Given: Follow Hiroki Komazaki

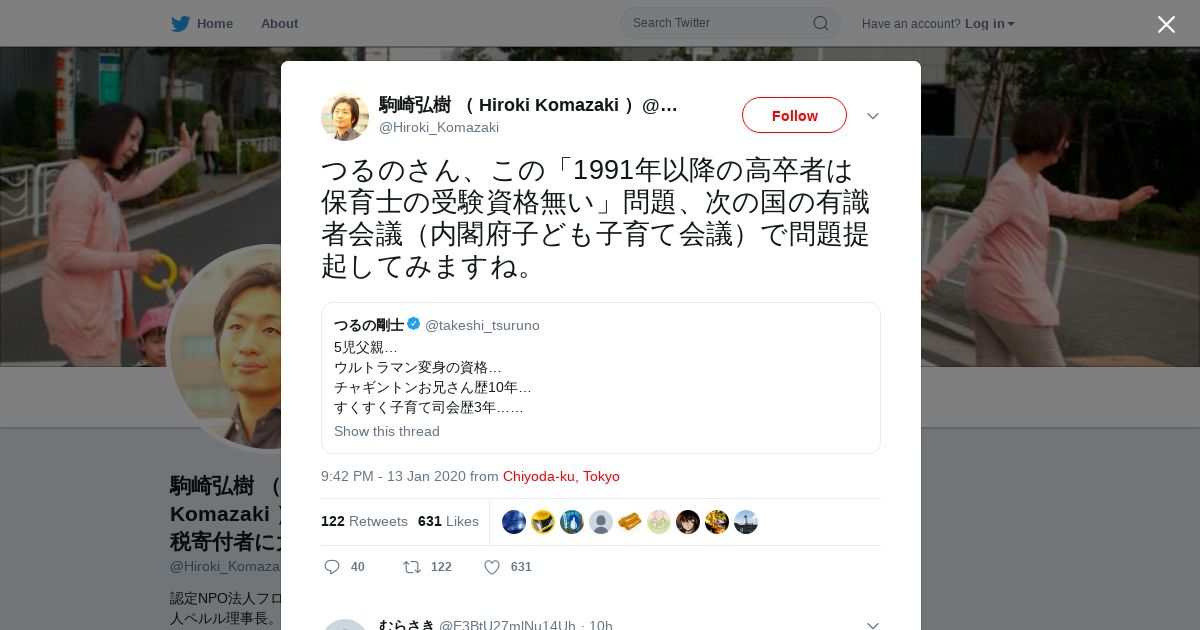Looking at the screenshot, I should 794,115.
